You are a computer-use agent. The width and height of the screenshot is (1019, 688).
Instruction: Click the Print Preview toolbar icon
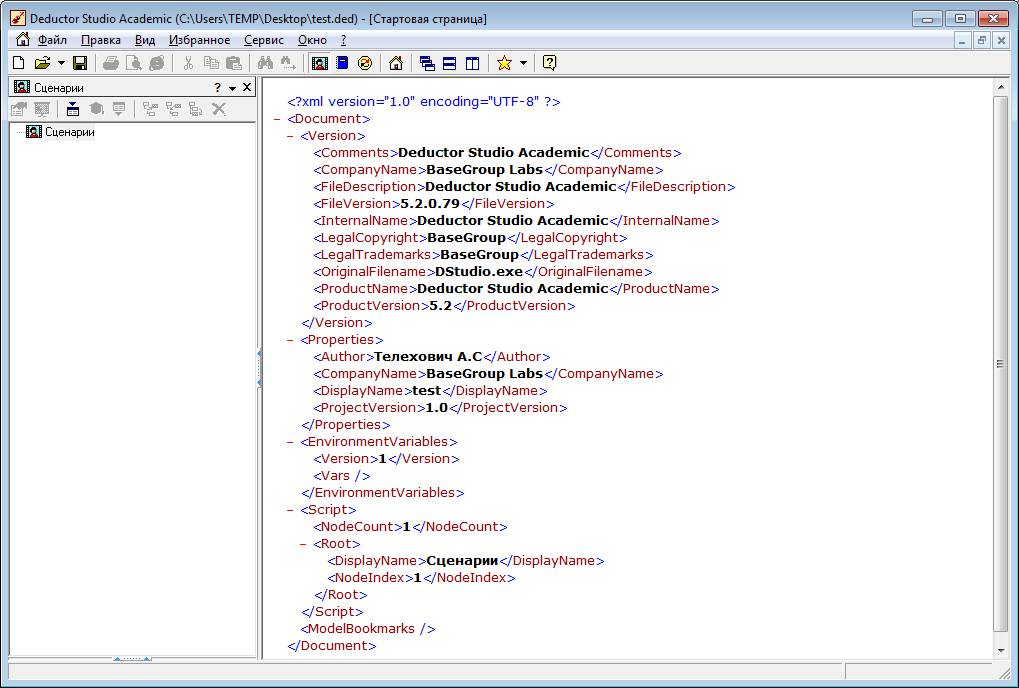coord(134,63)
